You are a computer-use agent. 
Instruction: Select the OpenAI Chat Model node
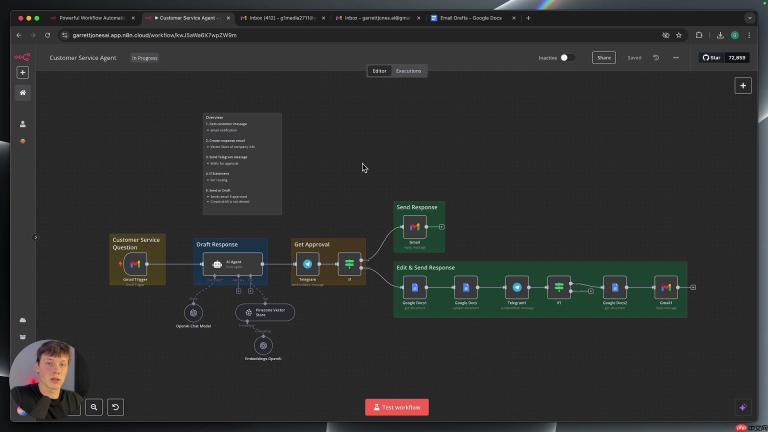pos(193,312)
